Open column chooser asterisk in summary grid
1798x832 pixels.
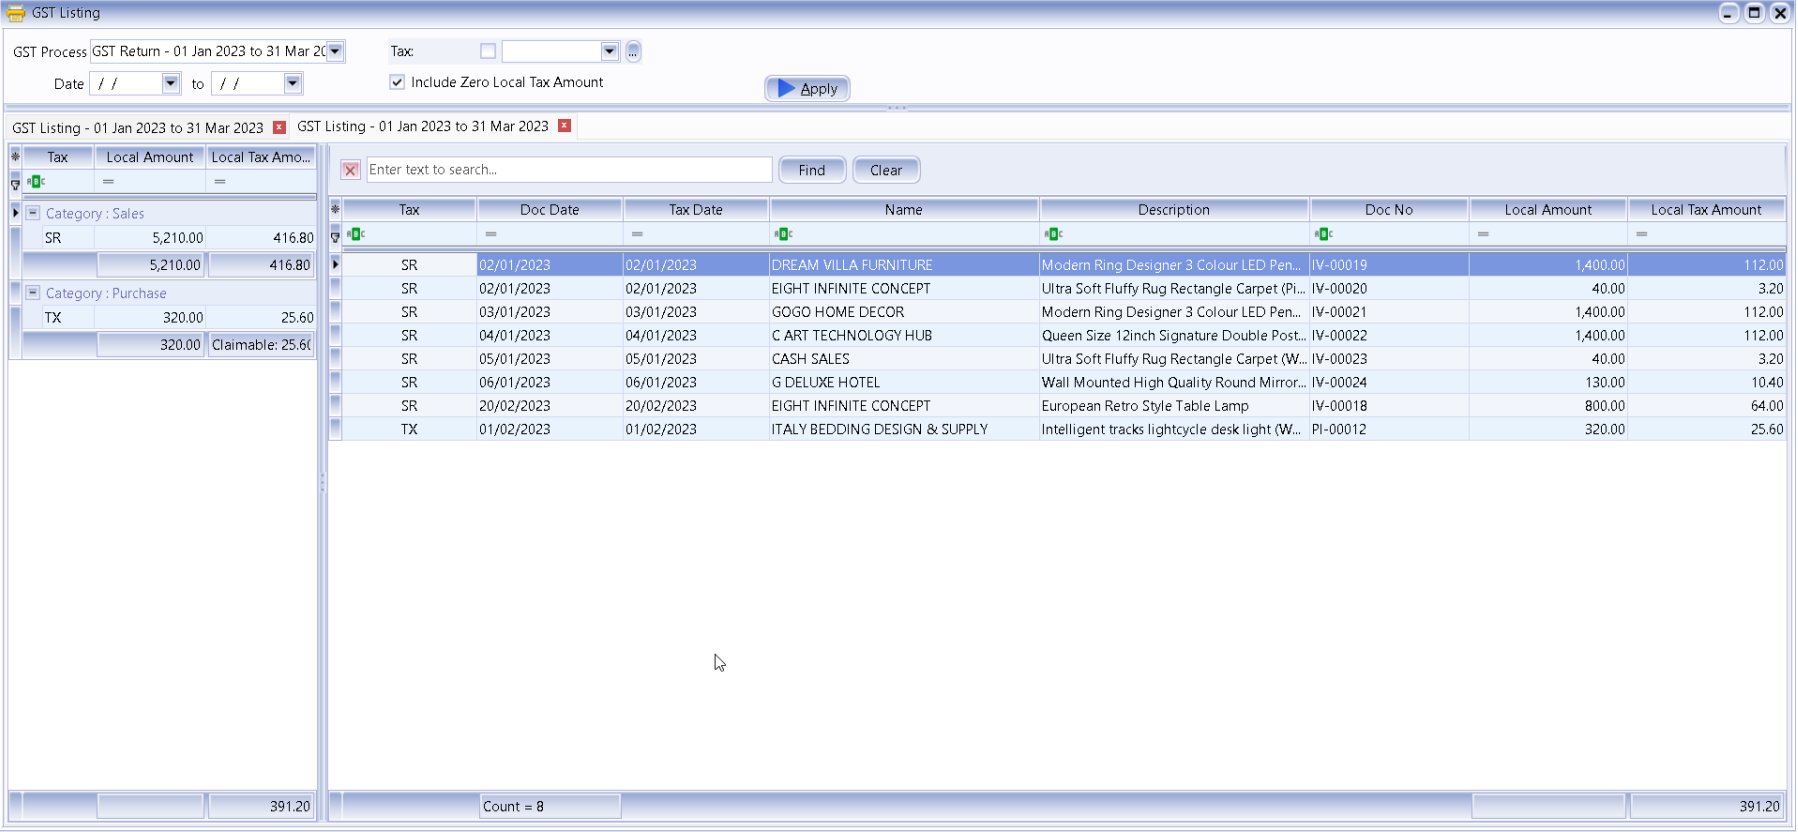pyautogui.click(x=15, y=157)
